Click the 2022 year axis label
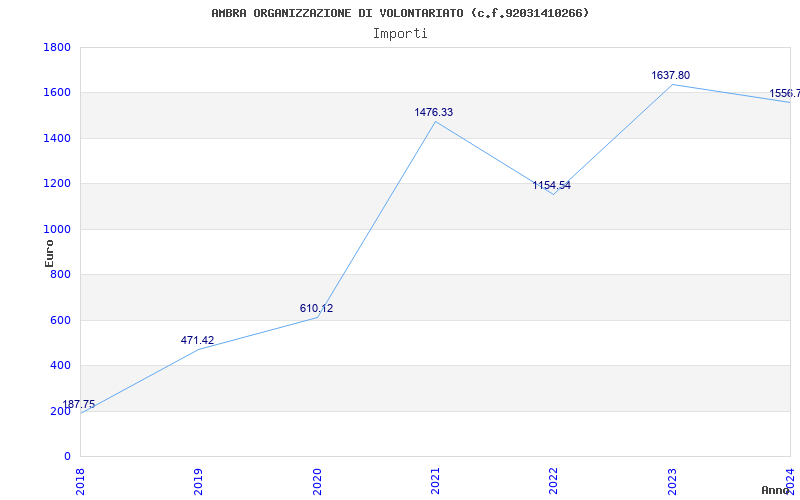Viewport: 800px width, 500px height. pyautogui.click(x=554, y=481)
